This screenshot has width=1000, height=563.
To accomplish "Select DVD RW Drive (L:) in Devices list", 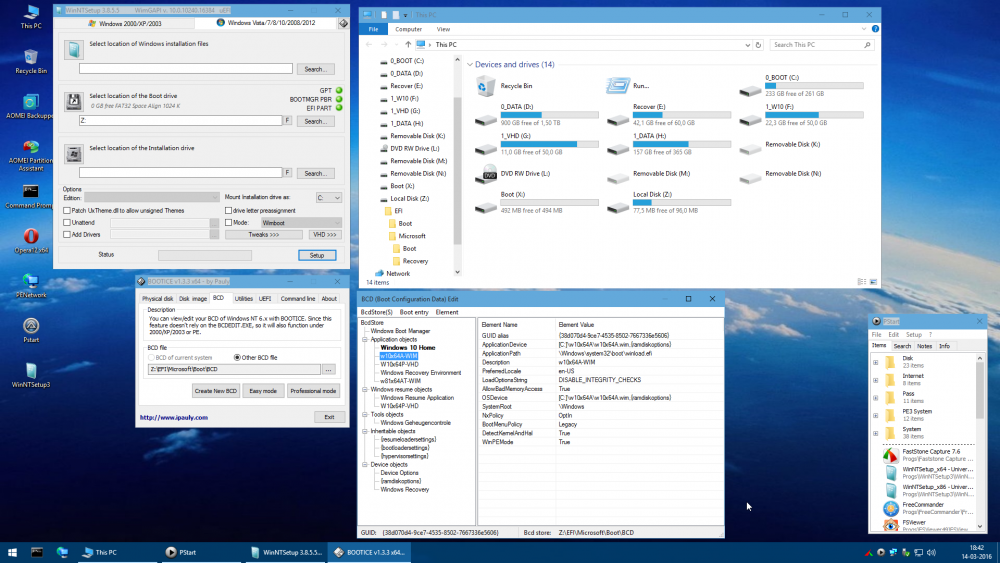I will [513, 173].
